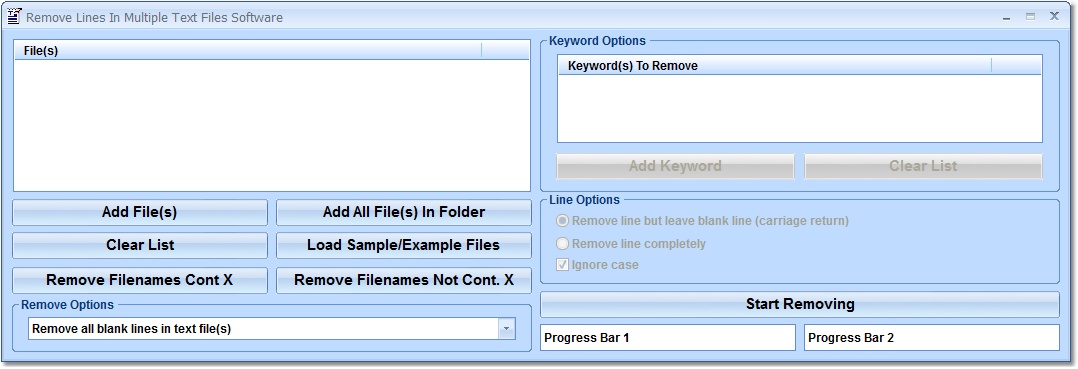Screen dimensions: 1078x369
Task: Click the Add Keyword button
Action: click(675, 166)
